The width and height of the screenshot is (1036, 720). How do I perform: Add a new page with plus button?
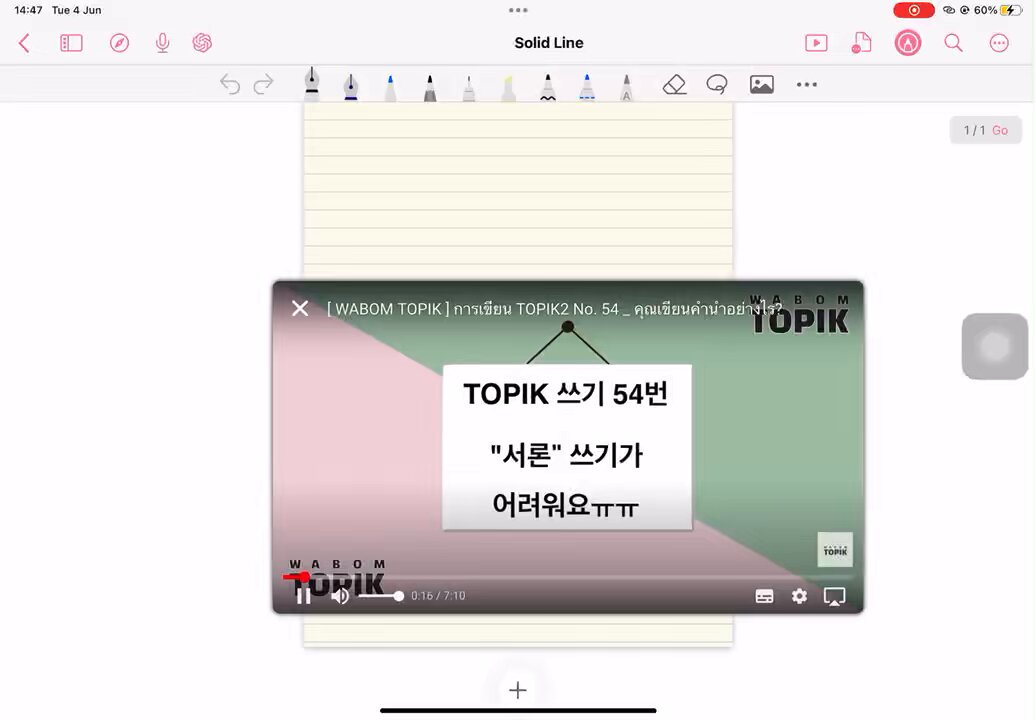(518, 690)
